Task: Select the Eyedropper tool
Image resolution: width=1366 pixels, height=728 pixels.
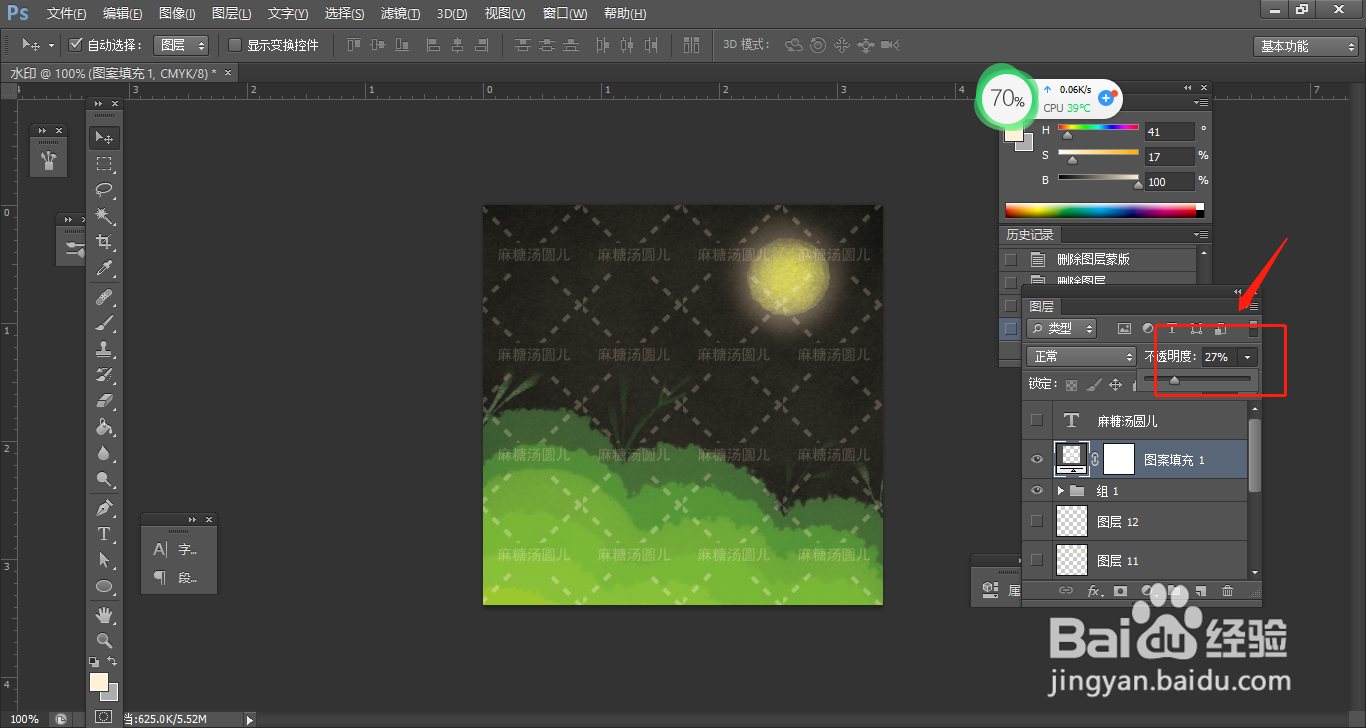Action: tap(104, 268)
